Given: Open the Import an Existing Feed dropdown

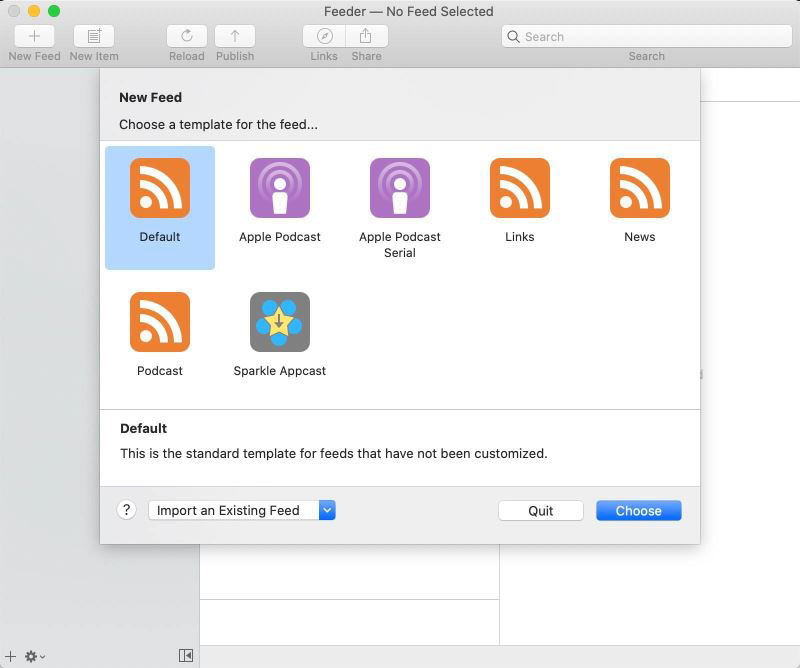Looking at the screenshot, I should [x=242, y=510].
